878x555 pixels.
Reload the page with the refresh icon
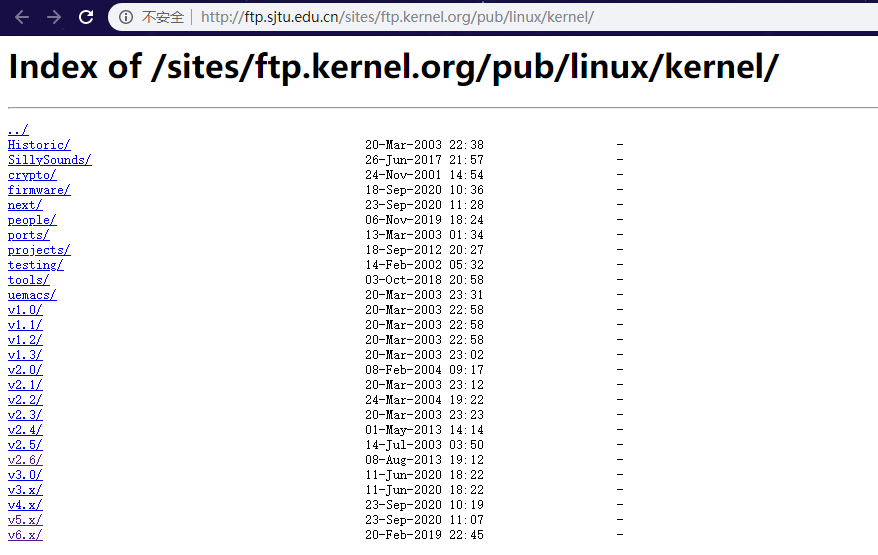(x=86, y=17)
